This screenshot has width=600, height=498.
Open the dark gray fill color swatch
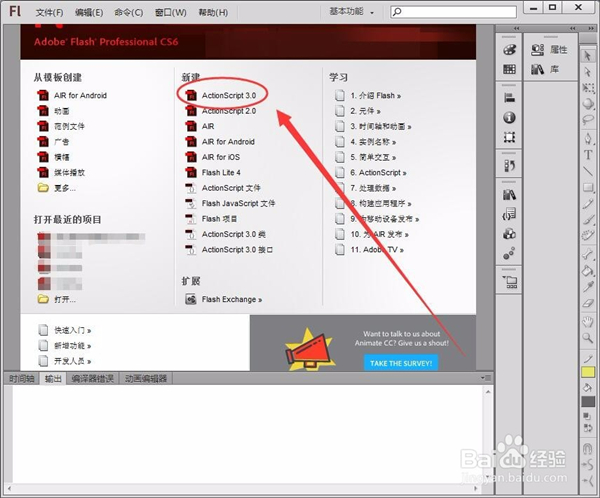pyautogui.click(x=588, y=402)
